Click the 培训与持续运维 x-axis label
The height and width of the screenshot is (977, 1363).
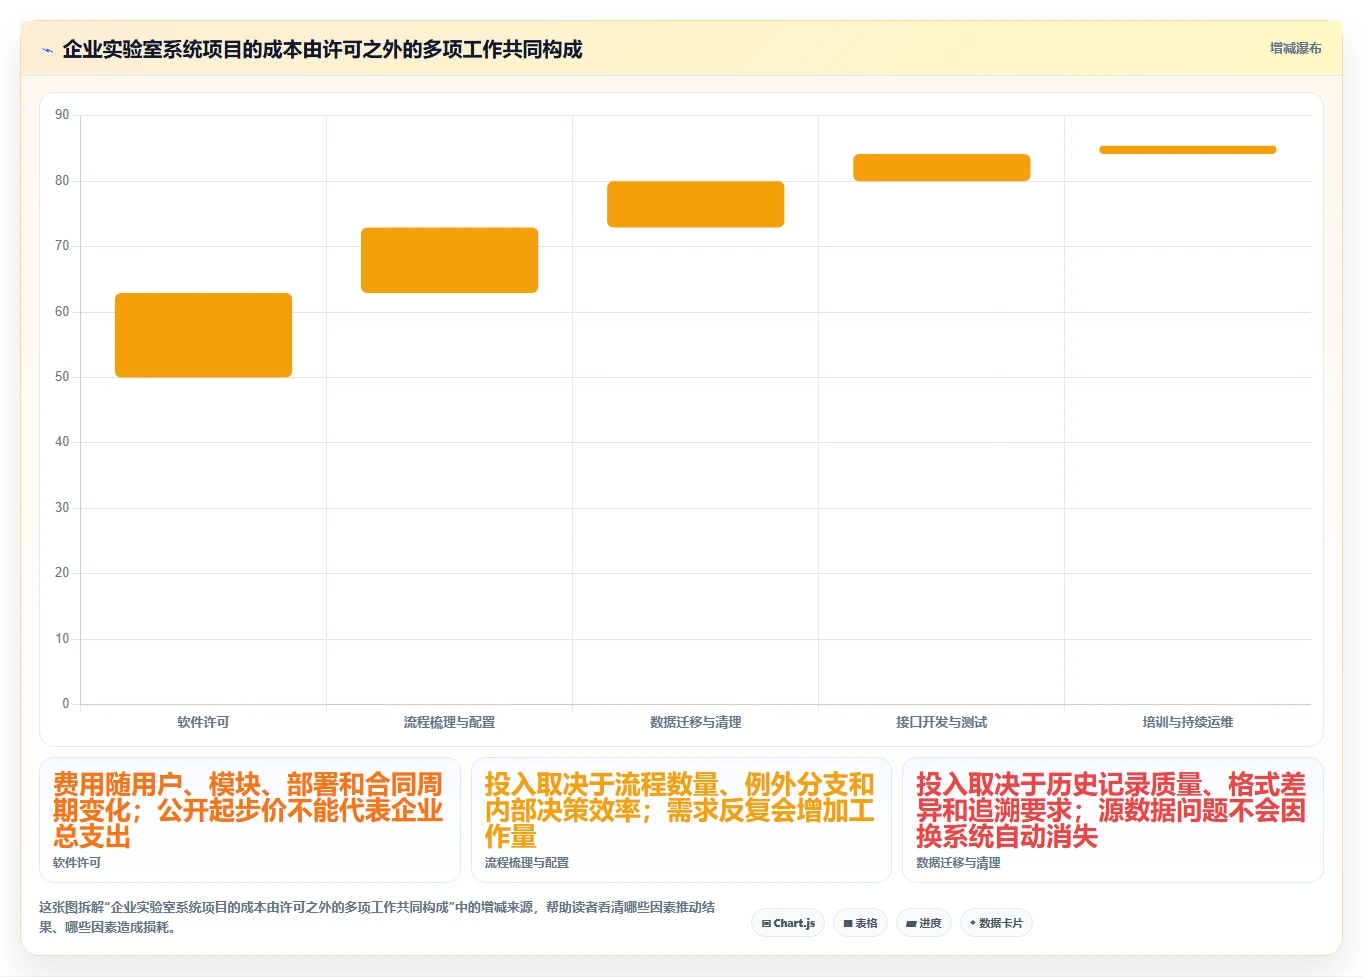(1187, 722)
